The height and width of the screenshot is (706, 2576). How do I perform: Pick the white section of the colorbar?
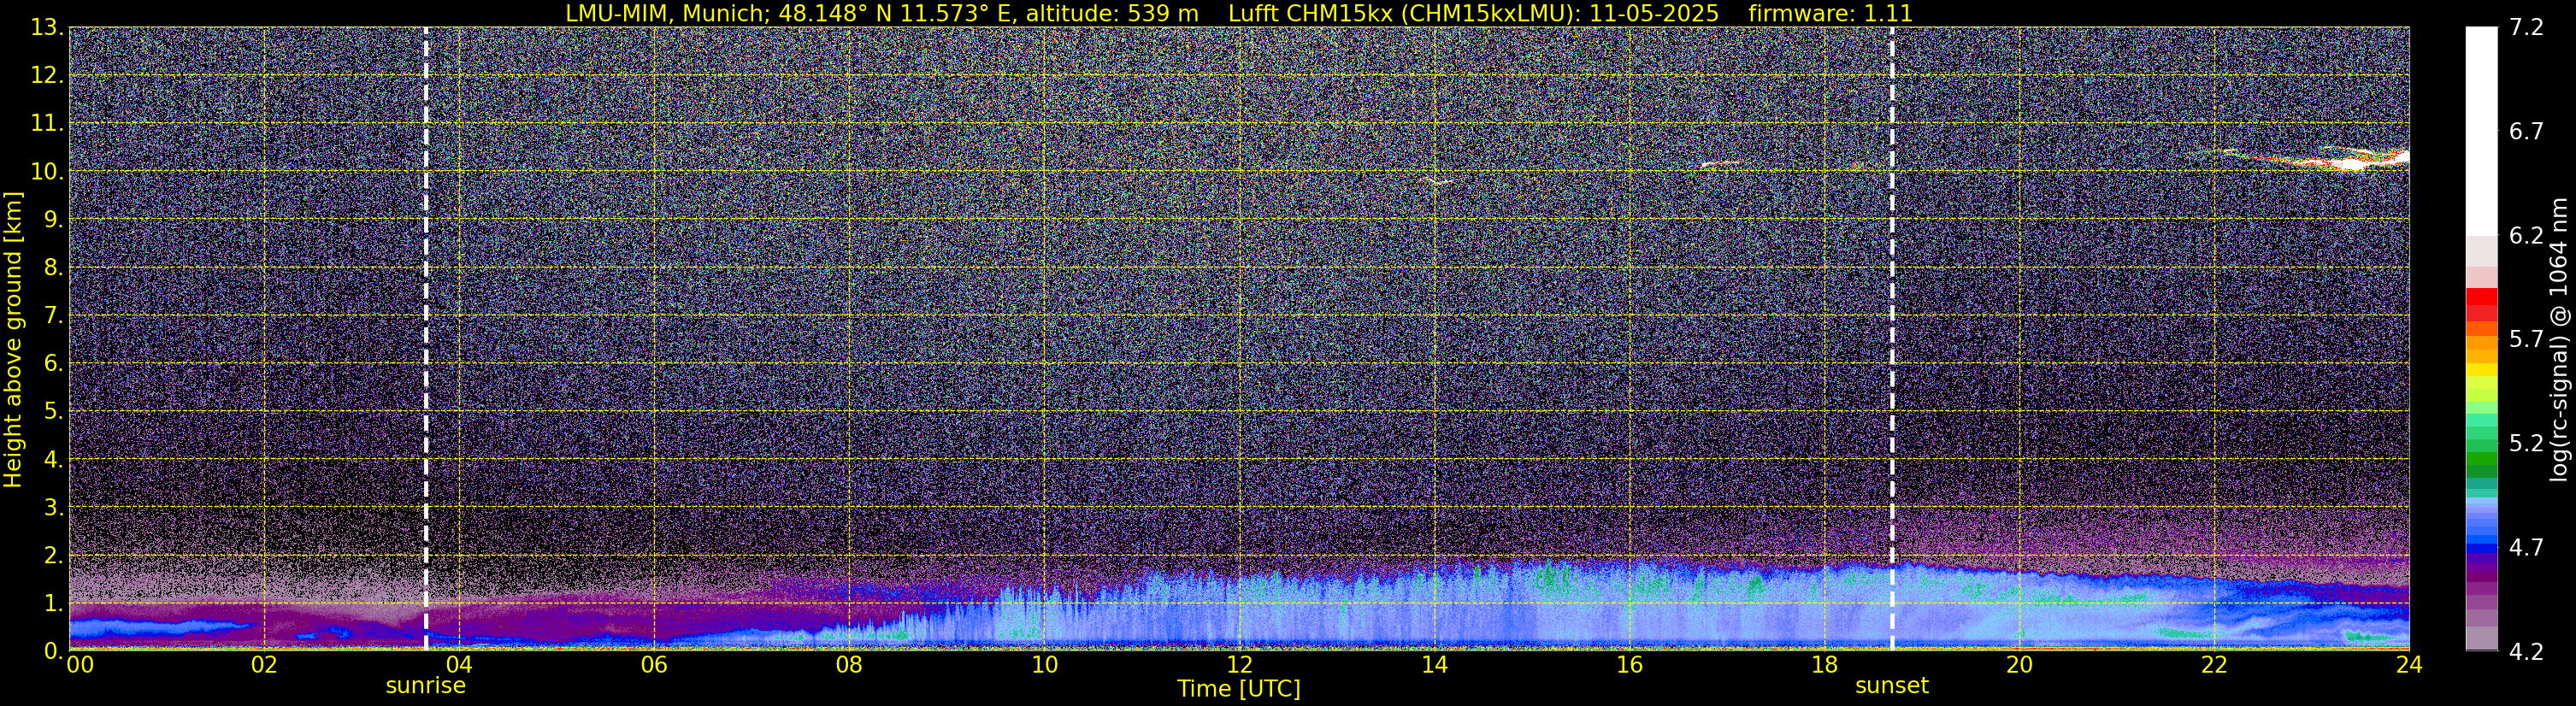(2481, 131)
